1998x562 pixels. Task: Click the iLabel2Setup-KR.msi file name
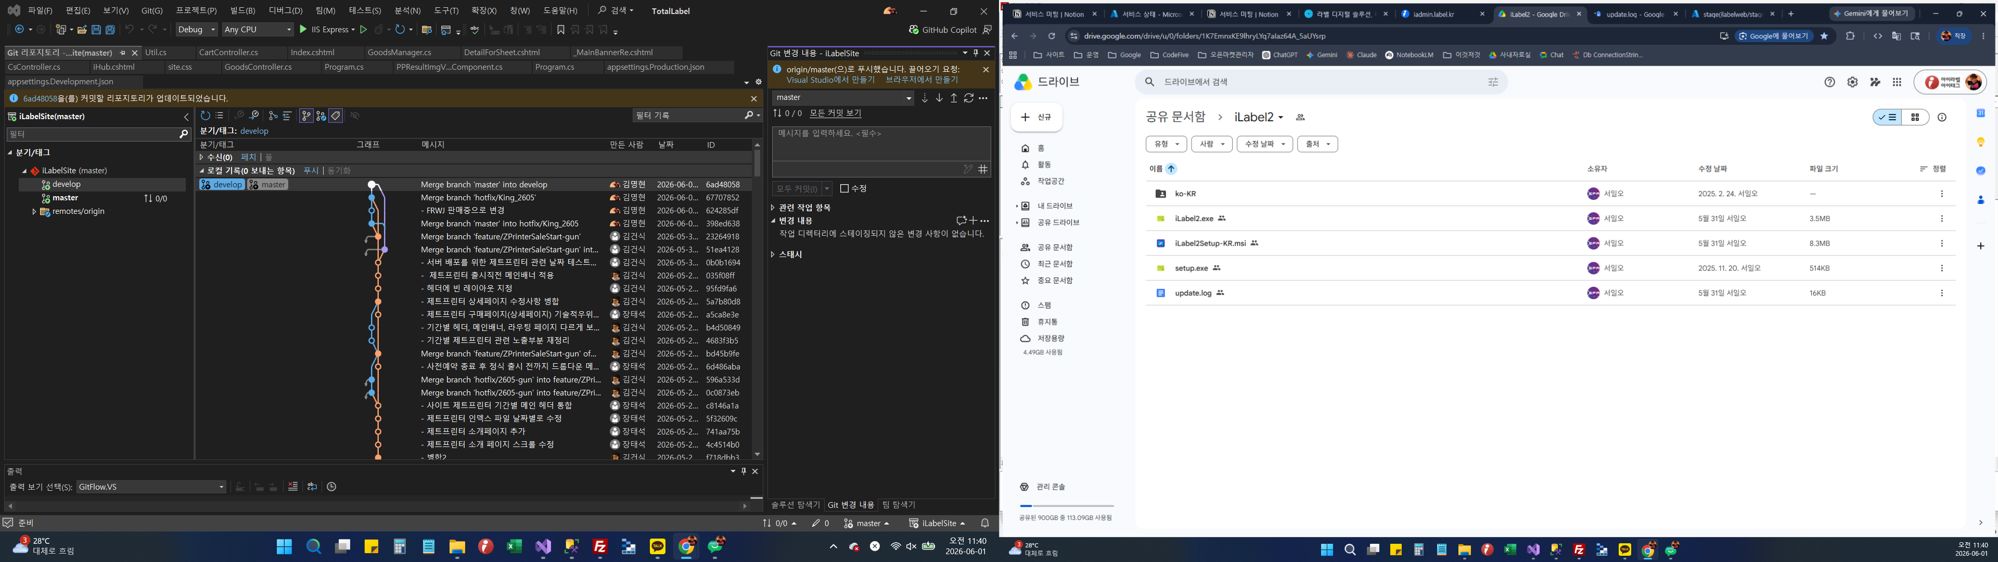pyautogui.click(x=1210, y=243)
